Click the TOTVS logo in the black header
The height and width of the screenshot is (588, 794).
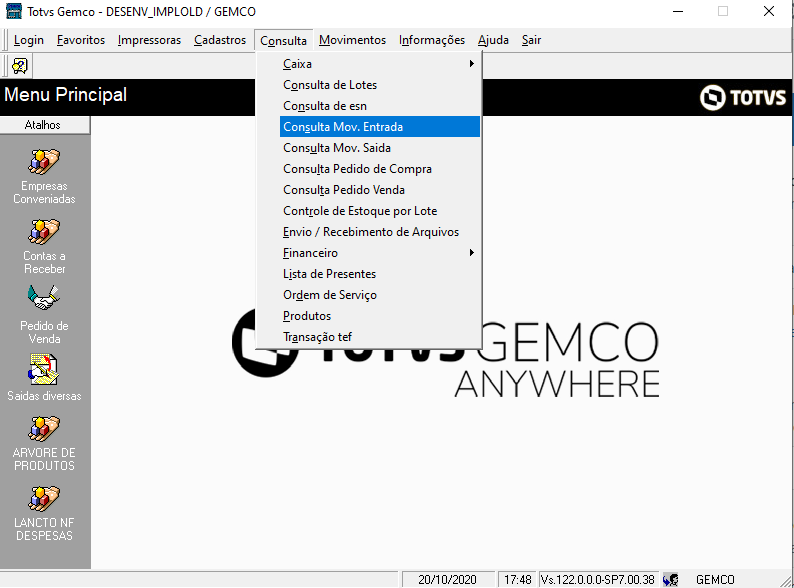pos(743,97)
